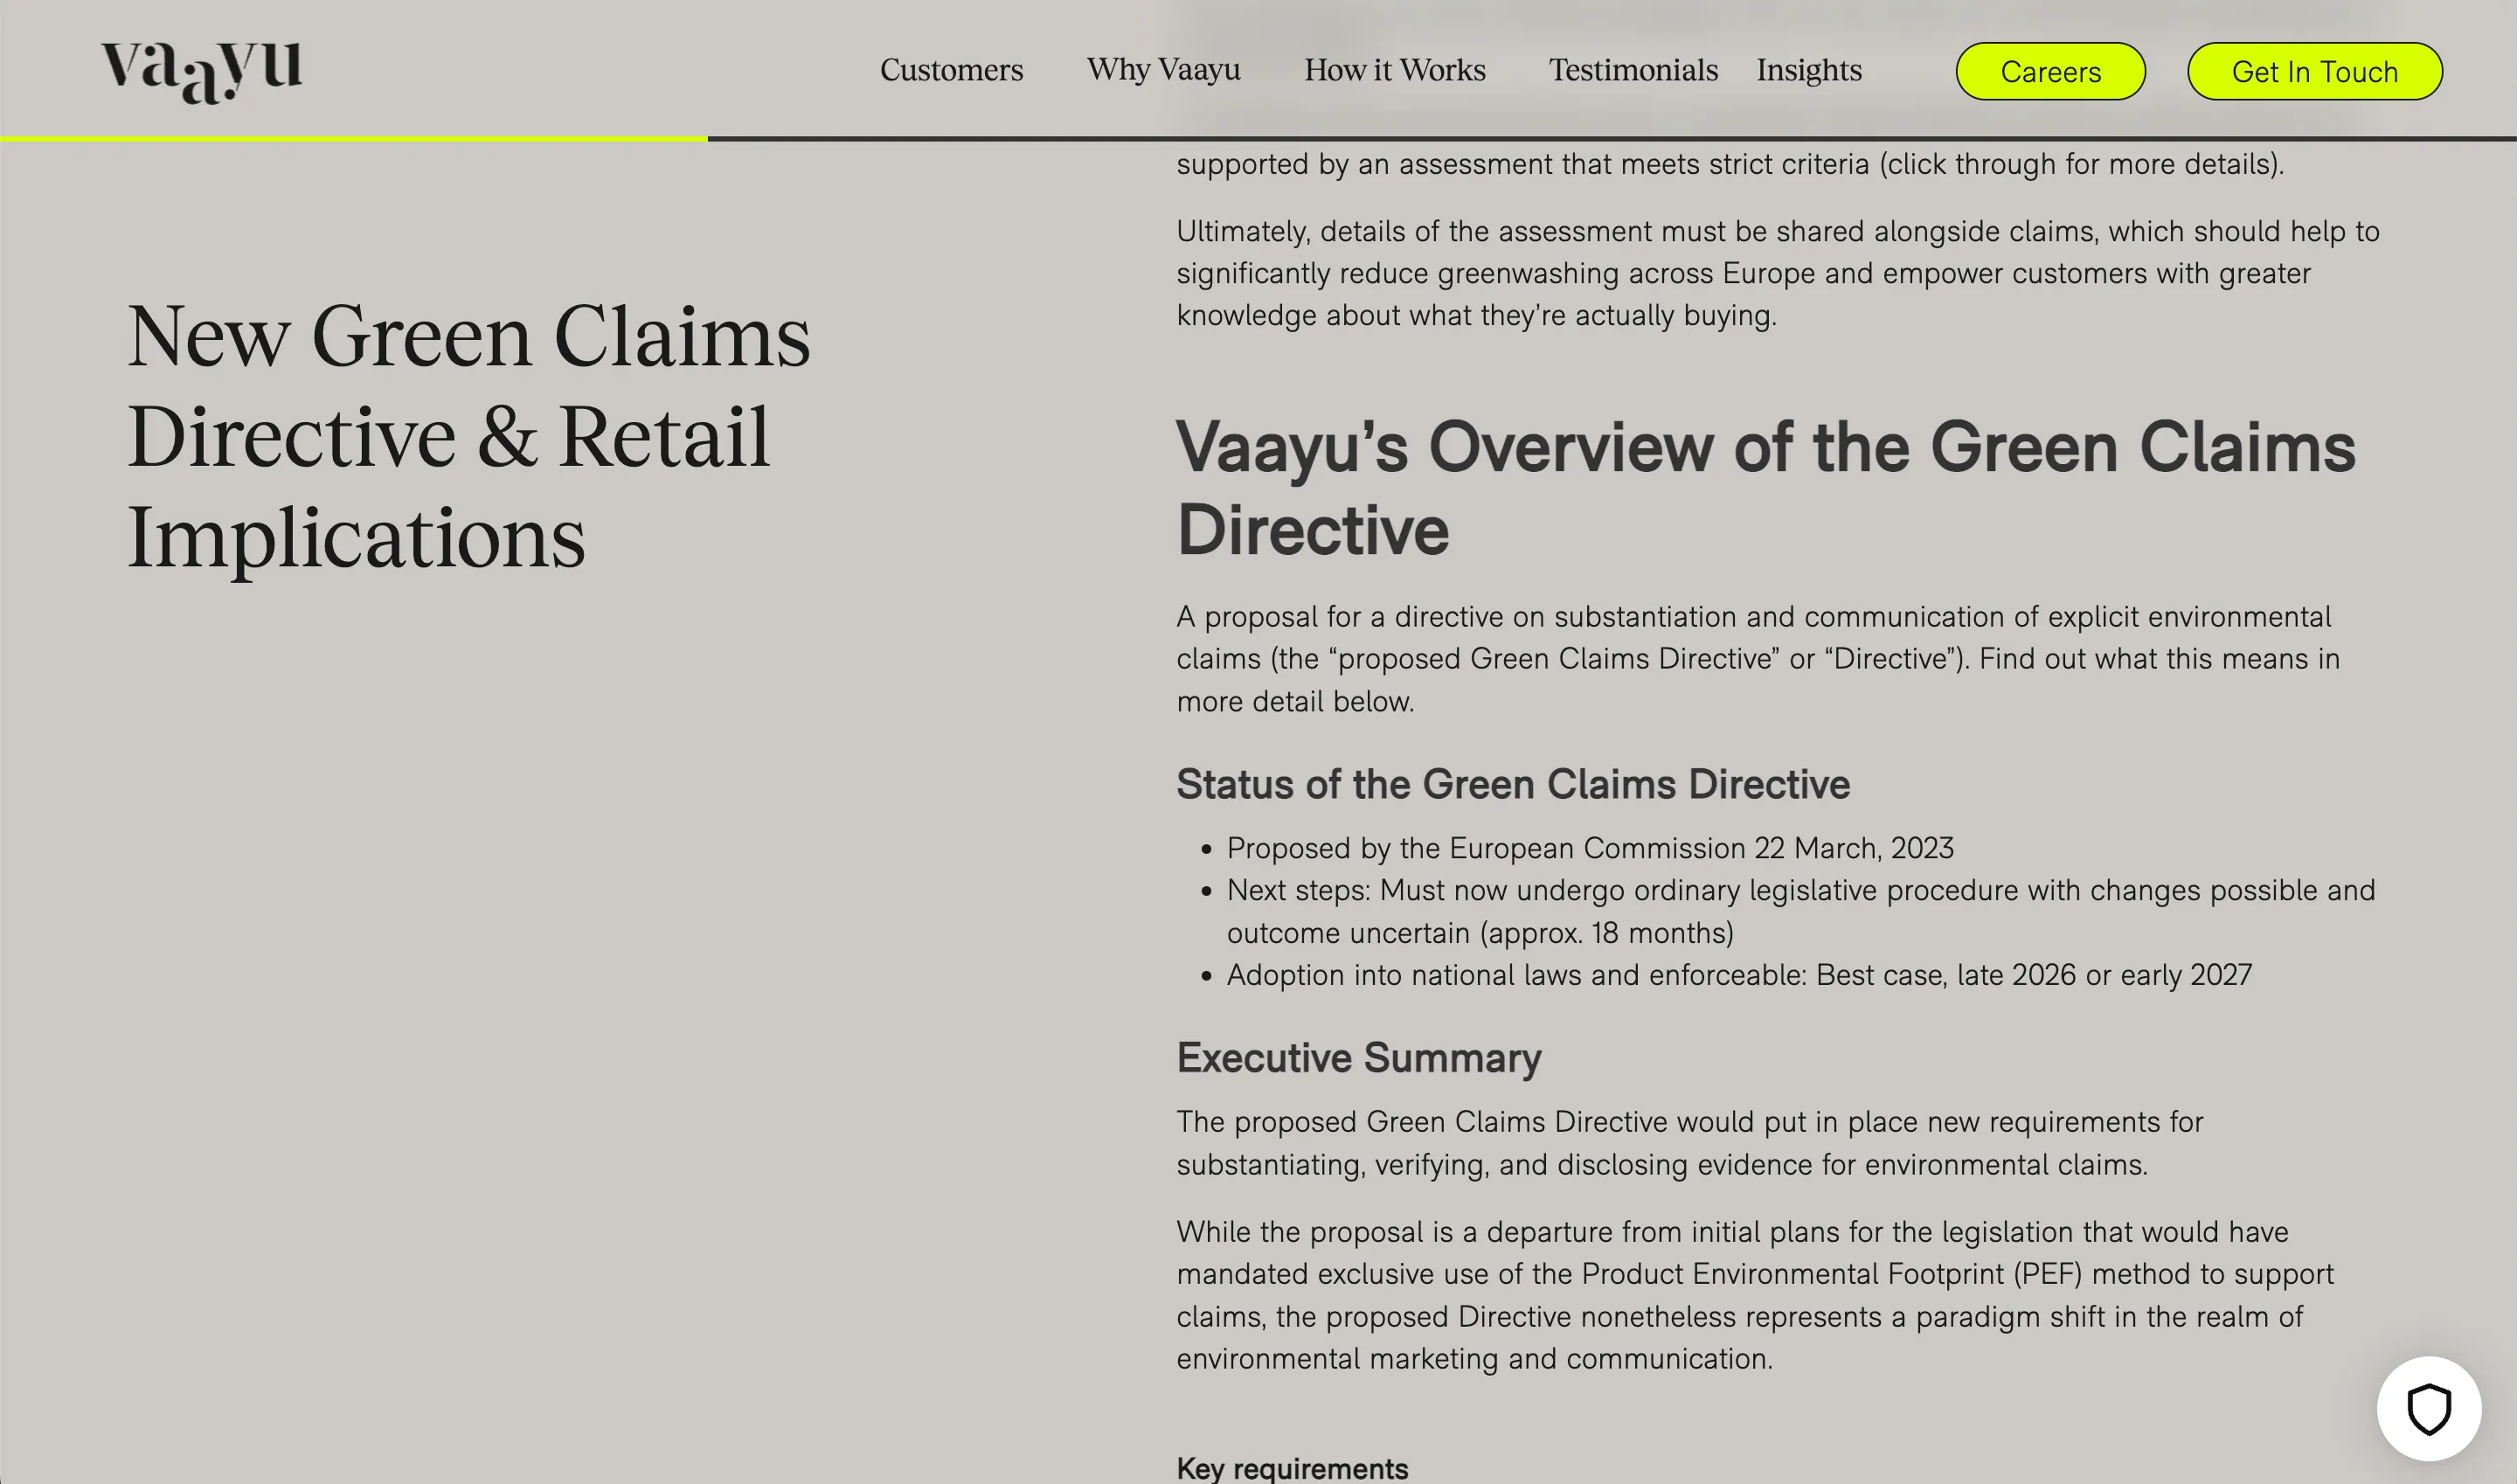Open the privacy shield widget
This screenshot has height=1484, width=2517.
pyautogui.click(x=2428, y=1408)
